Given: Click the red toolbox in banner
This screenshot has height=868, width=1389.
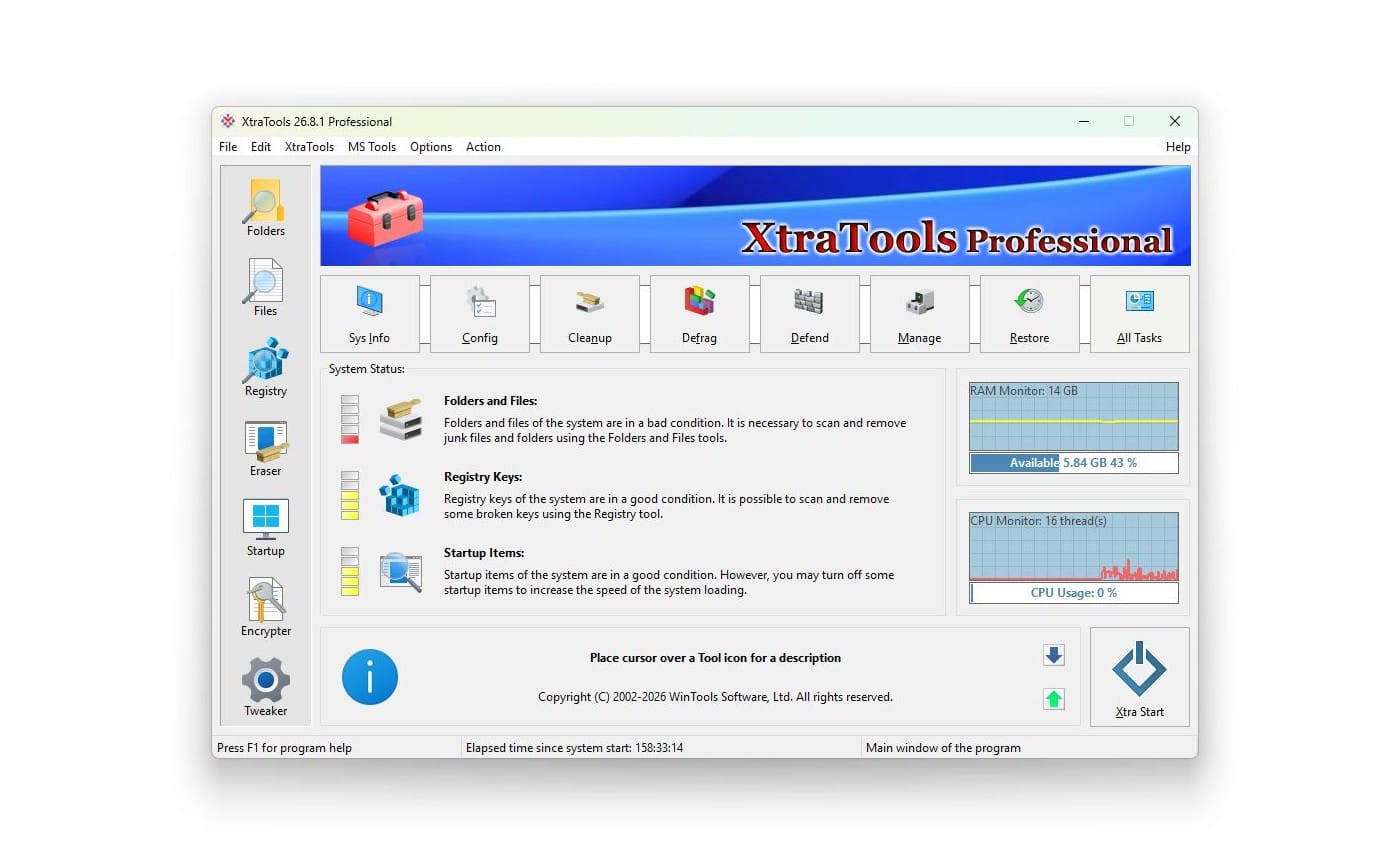Looking at the screenshot, I should tap(385, 217).
